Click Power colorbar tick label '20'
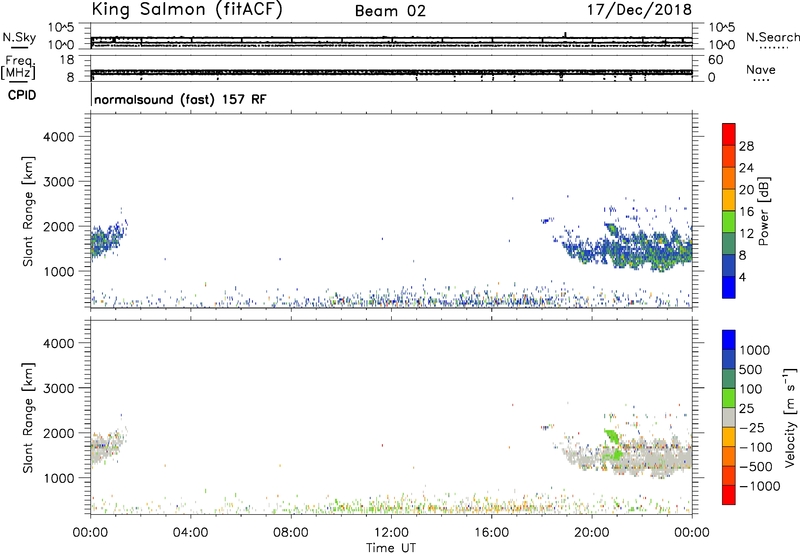 [x=746, y=190]
